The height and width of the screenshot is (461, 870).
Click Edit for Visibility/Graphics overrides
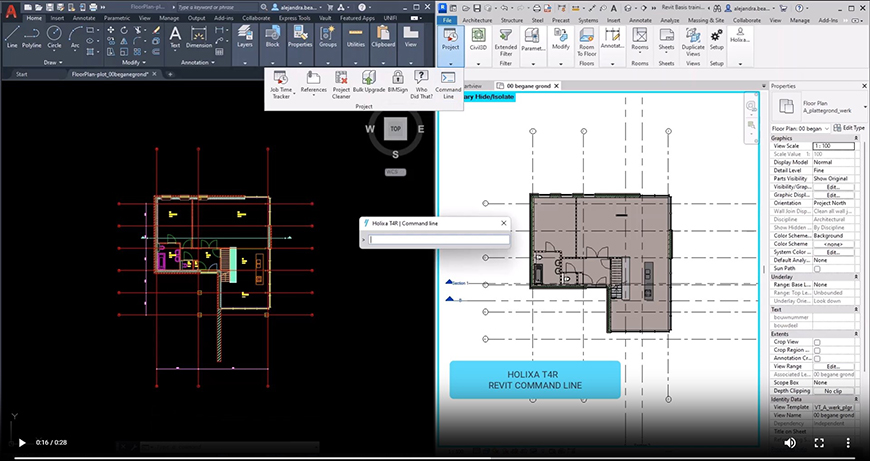click(833, 187)
